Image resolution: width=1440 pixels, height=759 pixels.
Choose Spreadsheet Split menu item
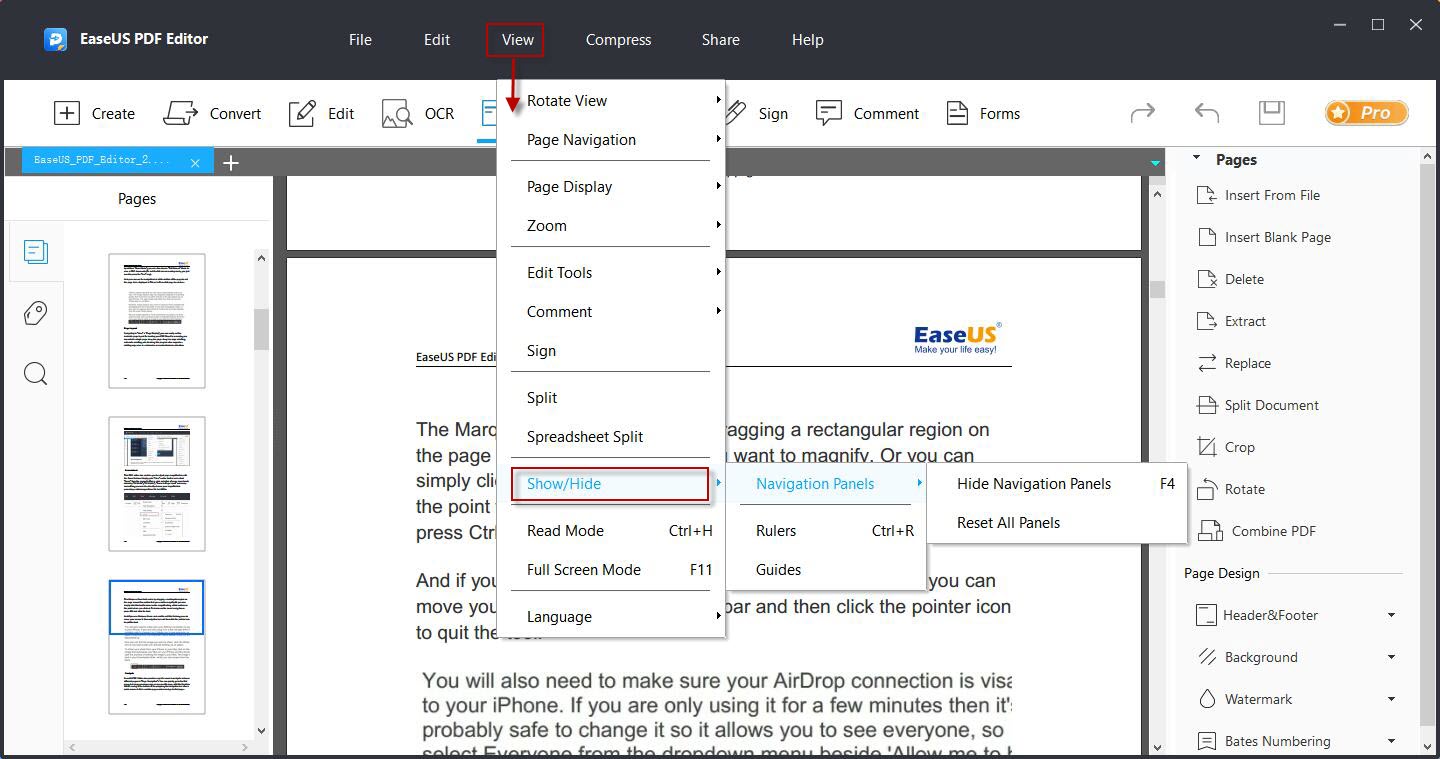coord(611,436)
